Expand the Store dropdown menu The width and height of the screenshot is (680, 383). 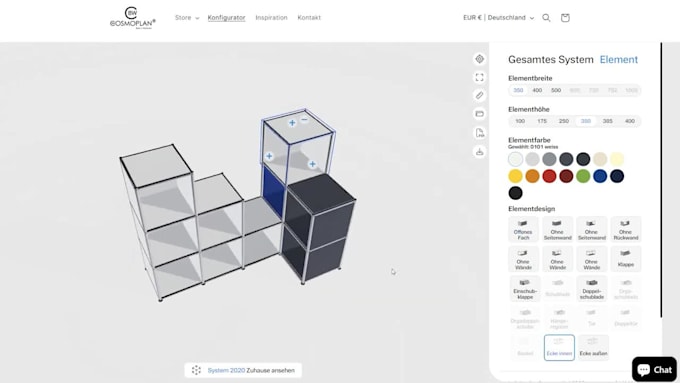(187, 18)
